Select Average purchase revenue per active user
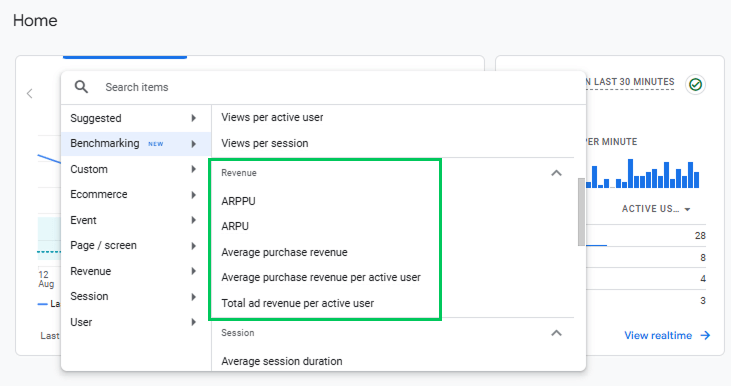 pos(321,277)
